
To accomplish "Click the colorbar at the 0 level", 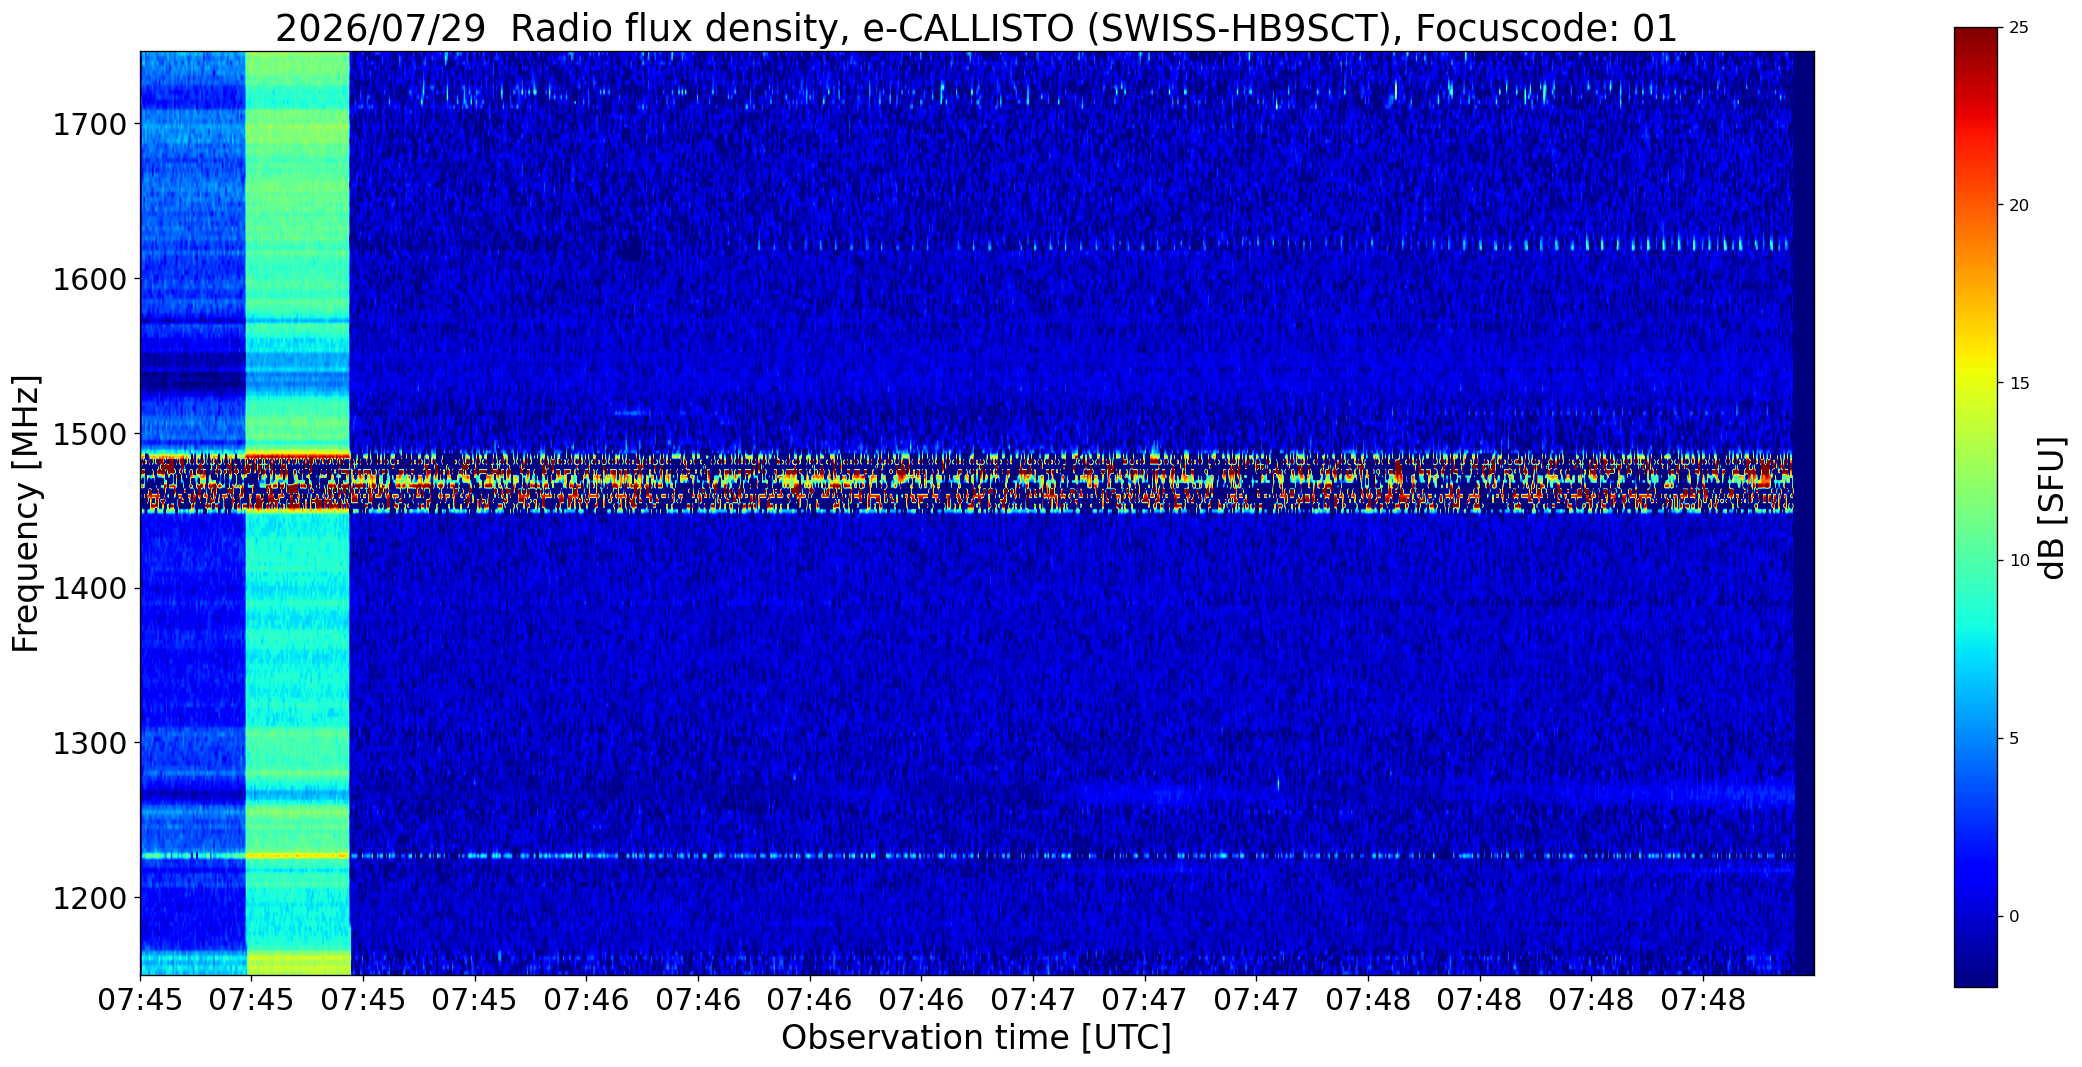I will coord(1975,916).
